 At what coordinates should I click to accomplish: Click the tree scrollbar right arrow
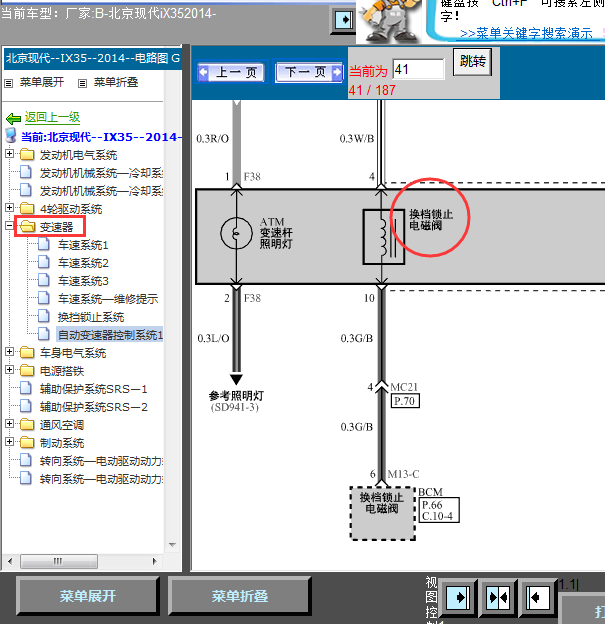(155, 561)
